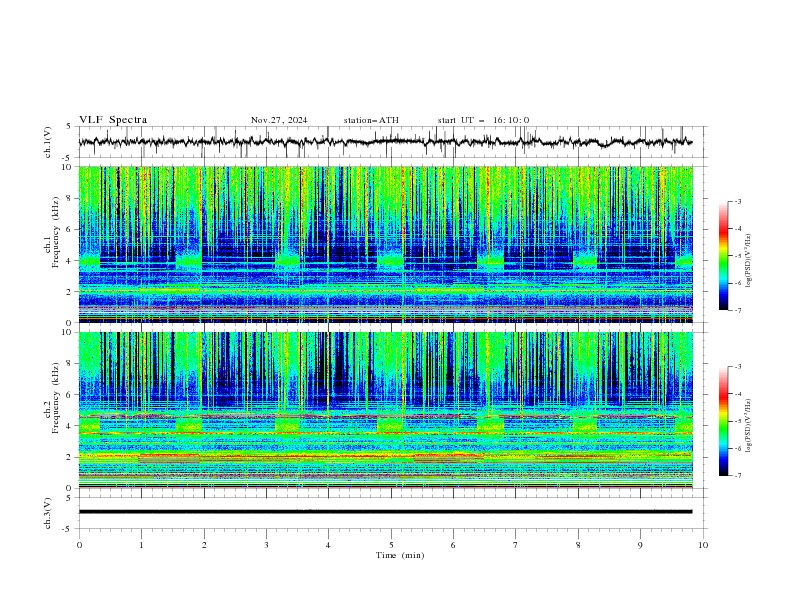Click the ch.2 spectrogram color scale bar

click(723, 421)
